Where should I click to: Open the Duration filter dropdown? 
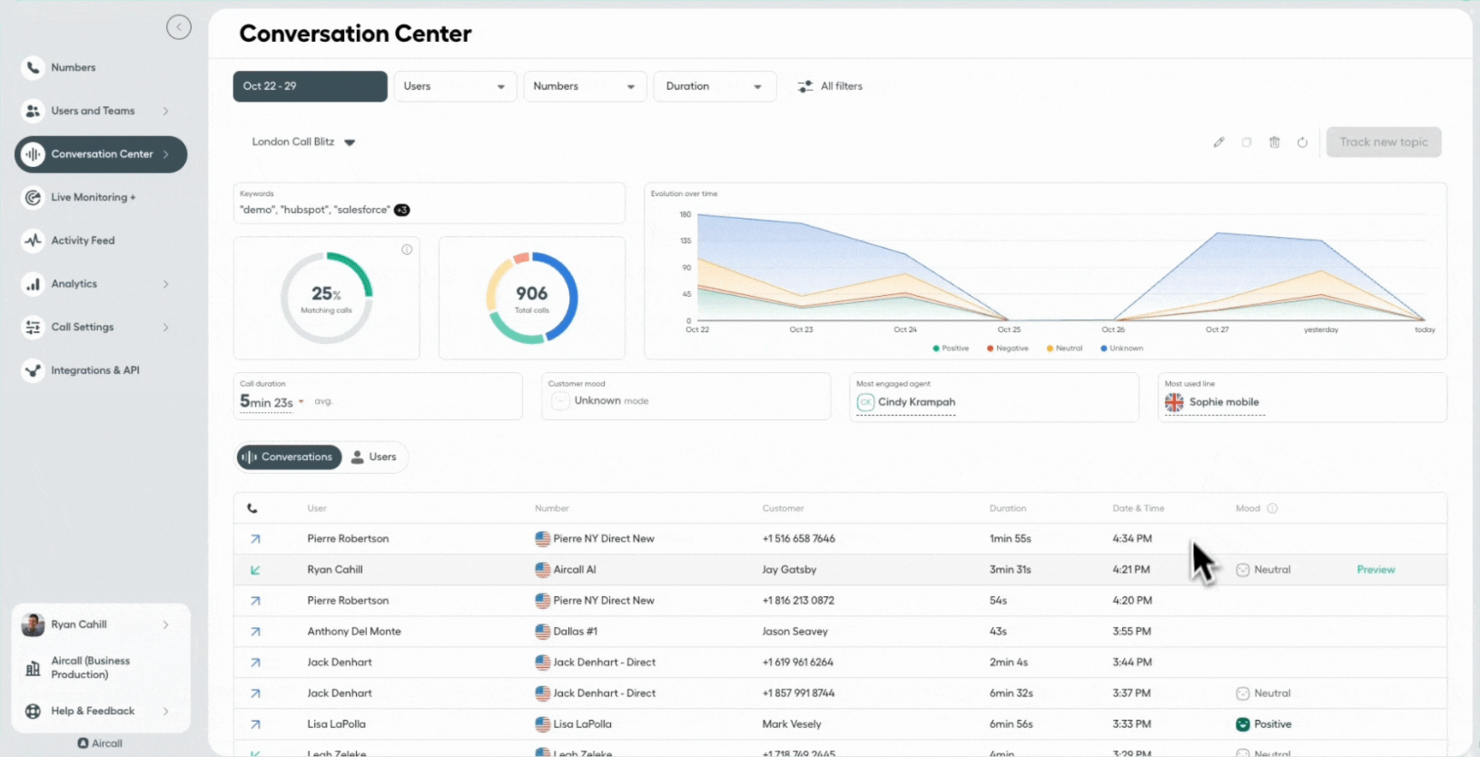(713, 86)
